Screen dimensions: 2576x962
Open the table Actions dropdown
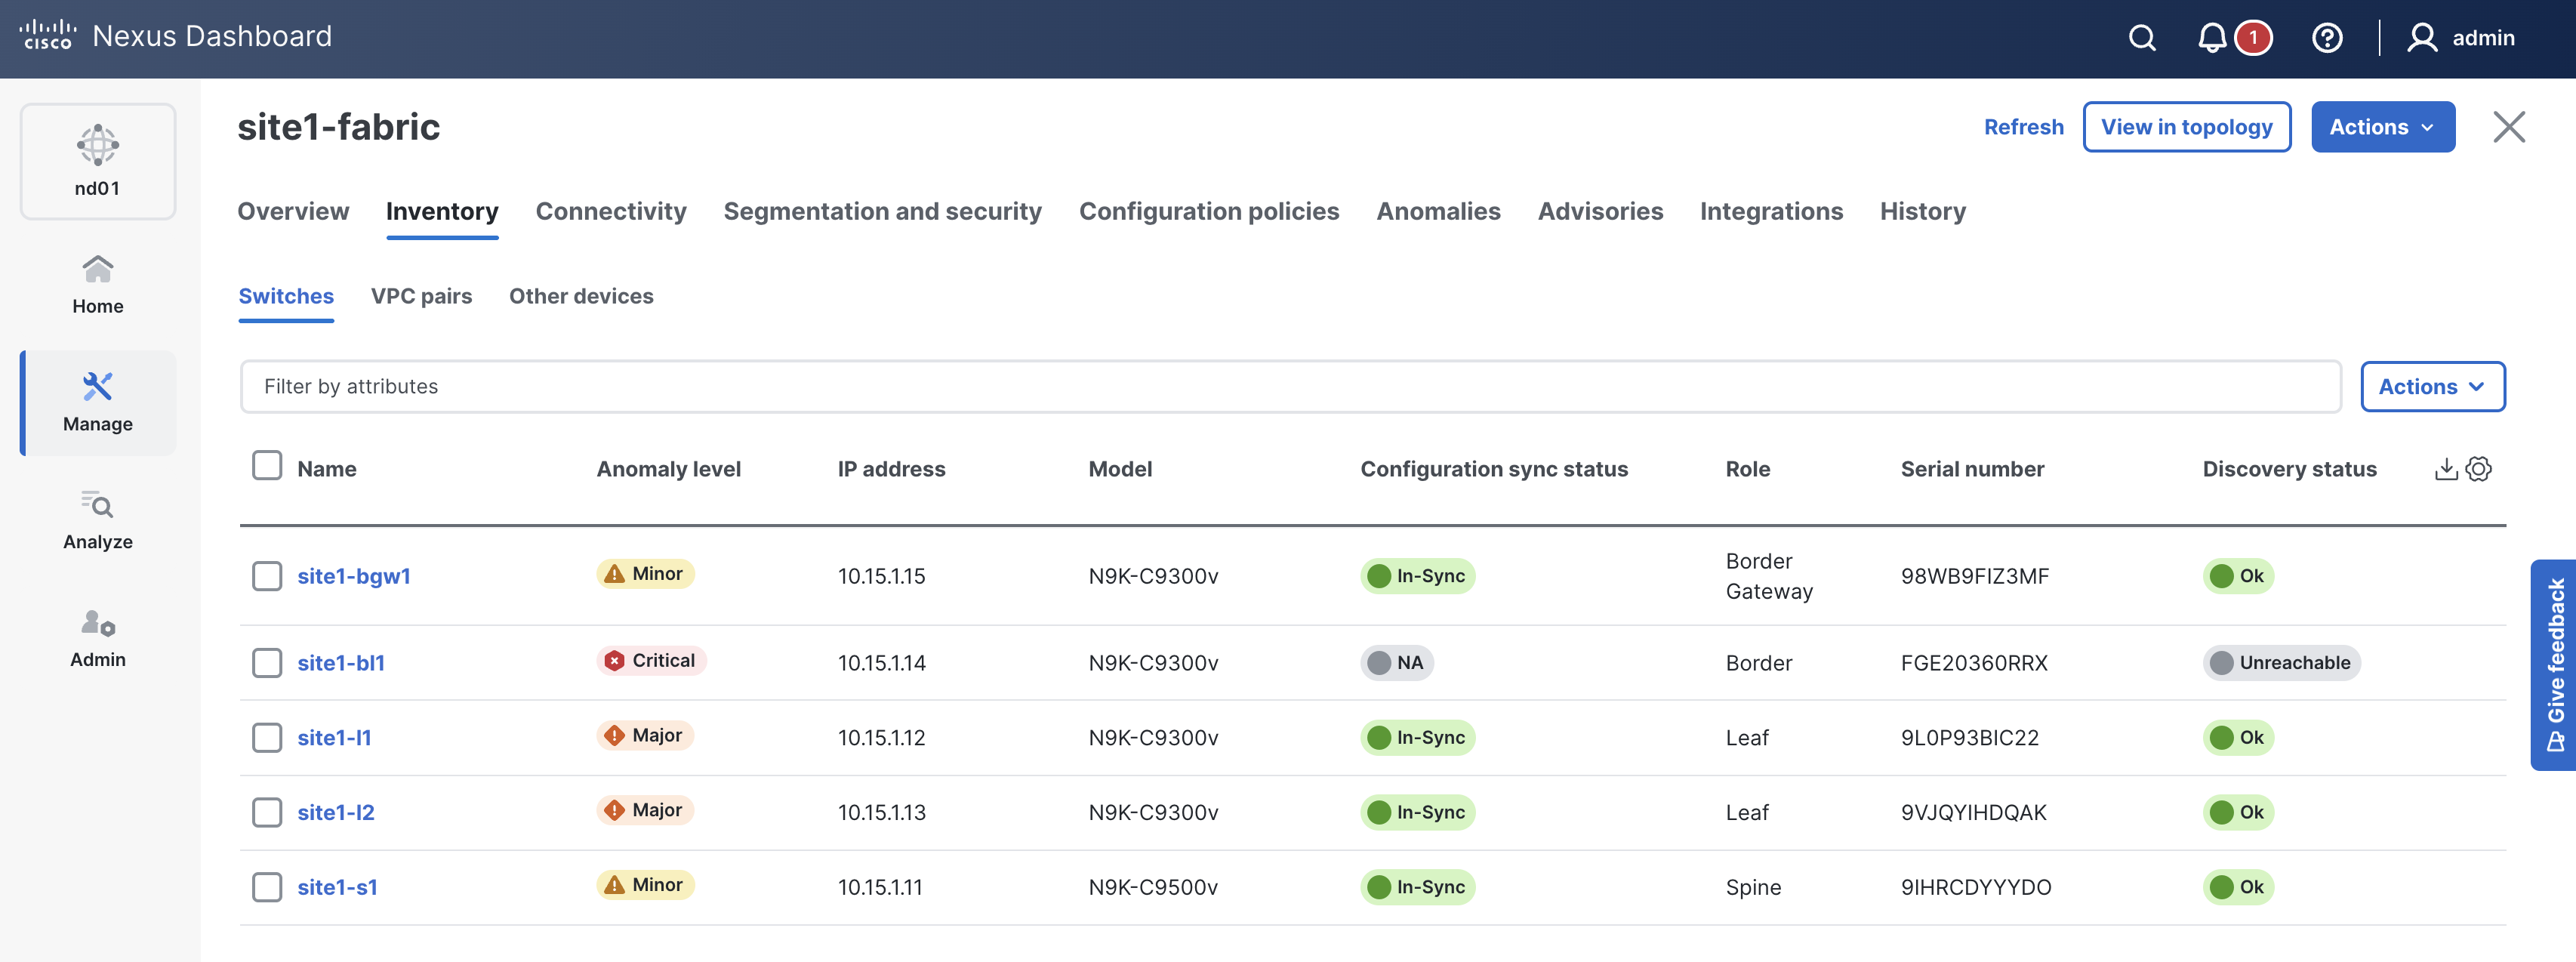tap(2432, 387)
